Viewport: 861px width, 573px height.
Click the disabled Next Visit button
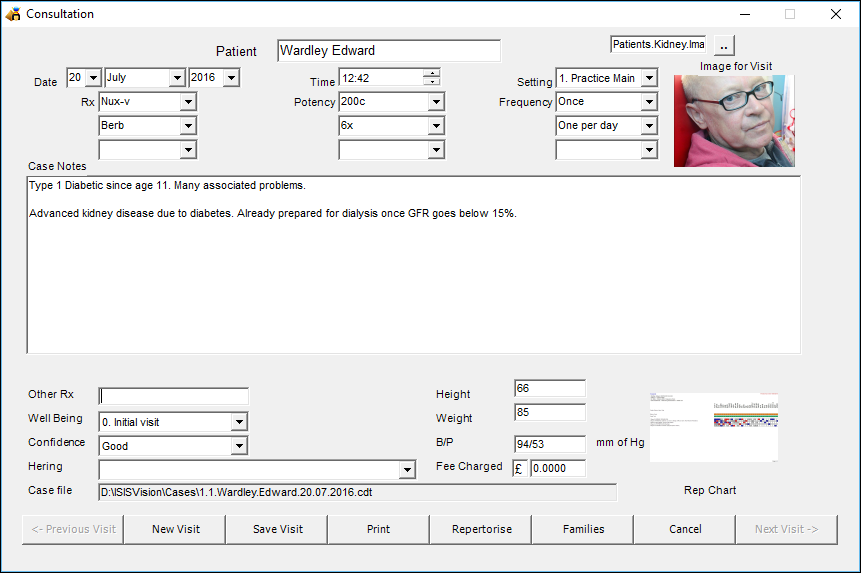(787, 529)
